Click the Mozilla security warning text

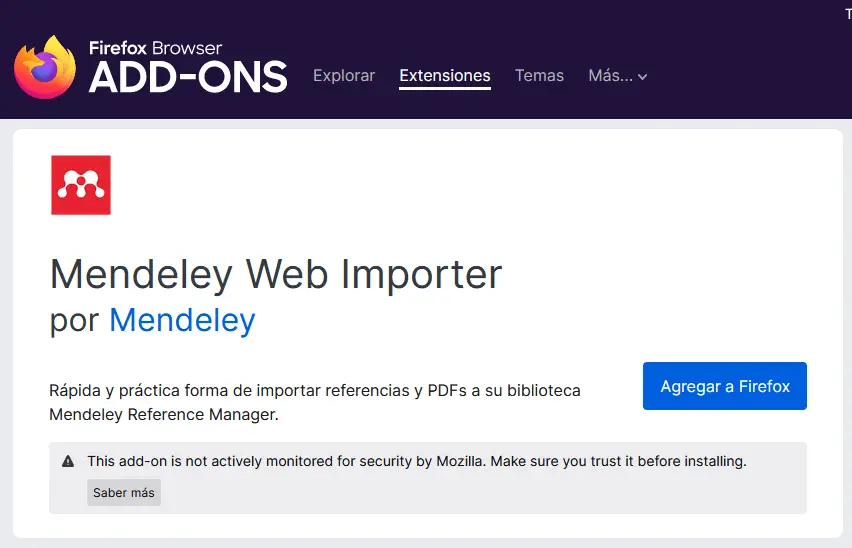coord(417,461)
